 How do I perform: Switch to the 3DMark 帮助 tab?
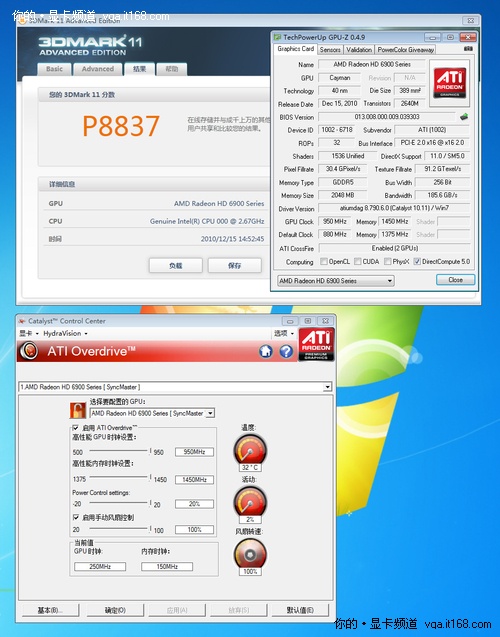pos(172,69)
